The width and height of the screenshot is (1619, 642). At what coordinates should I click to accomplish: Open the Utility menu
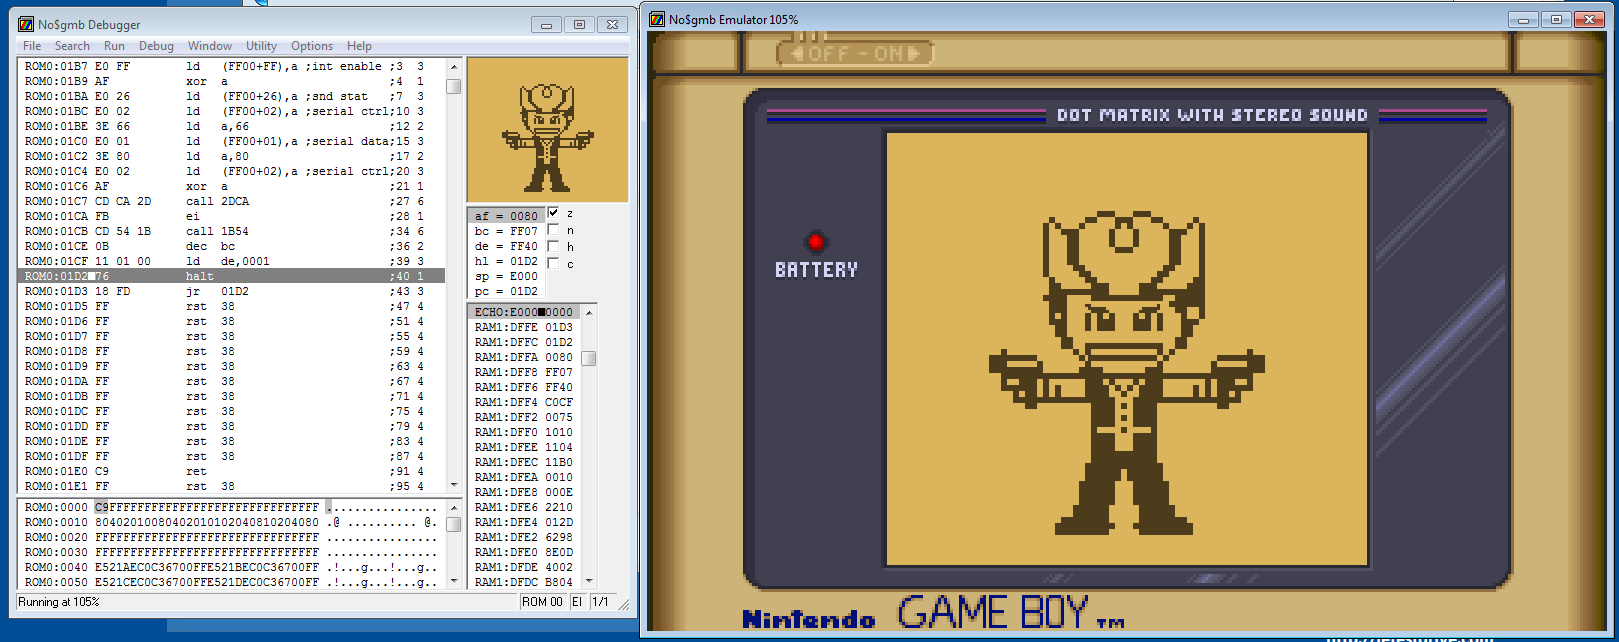(261, 46)
